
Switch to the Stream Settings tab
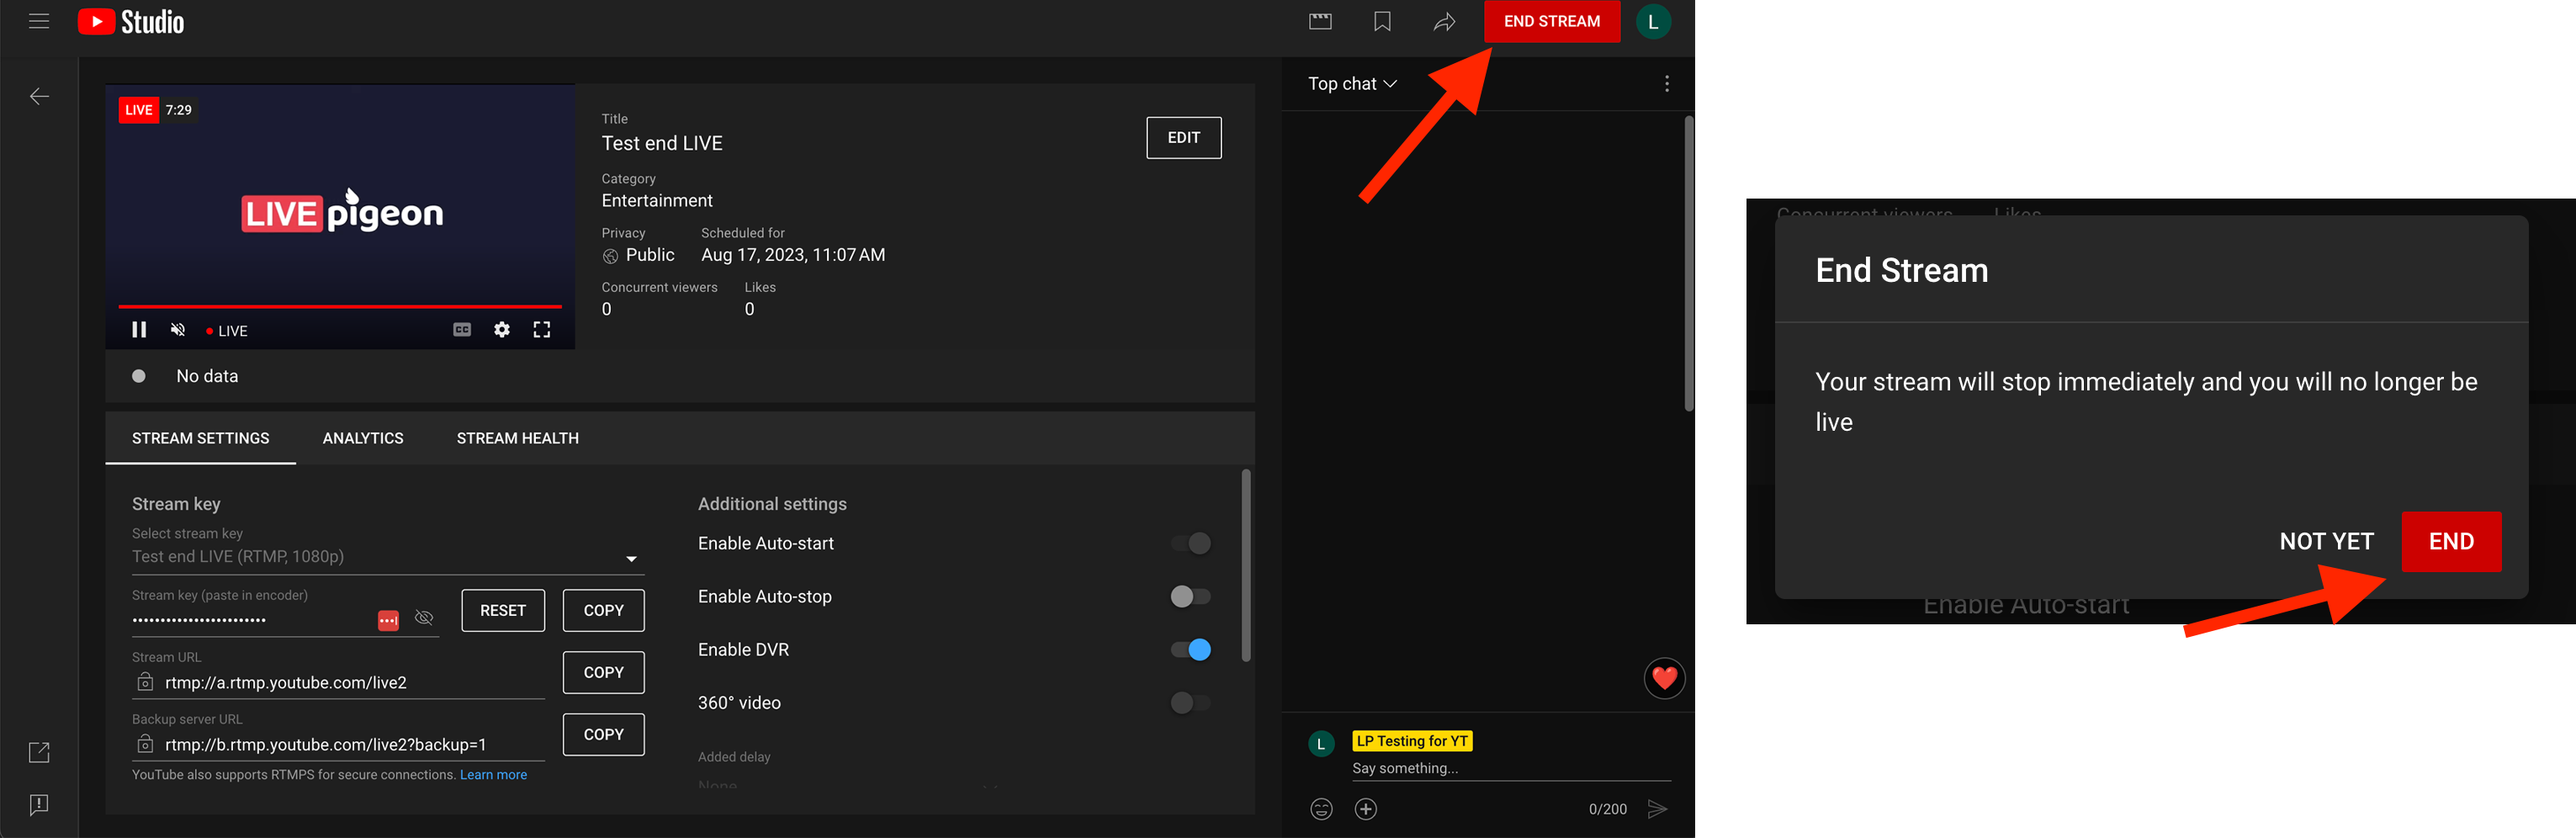pos(200,438)
